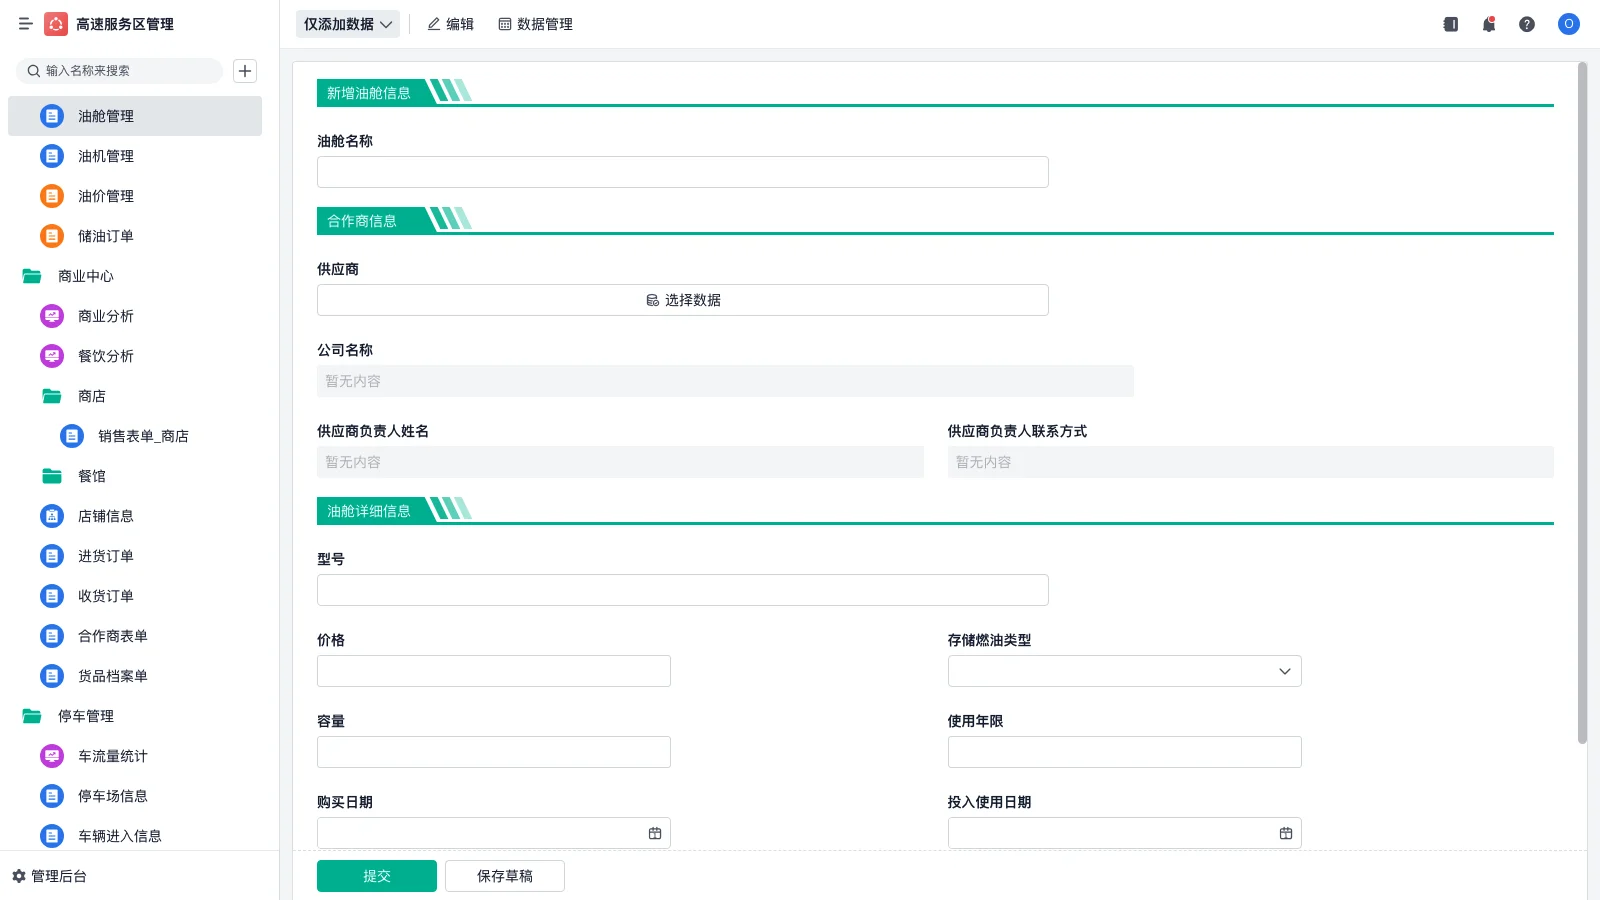The image size is (1600, 900).
Task: Open the dark panel icon in header
Action: pyautogui.click(x=1451, y=24)
